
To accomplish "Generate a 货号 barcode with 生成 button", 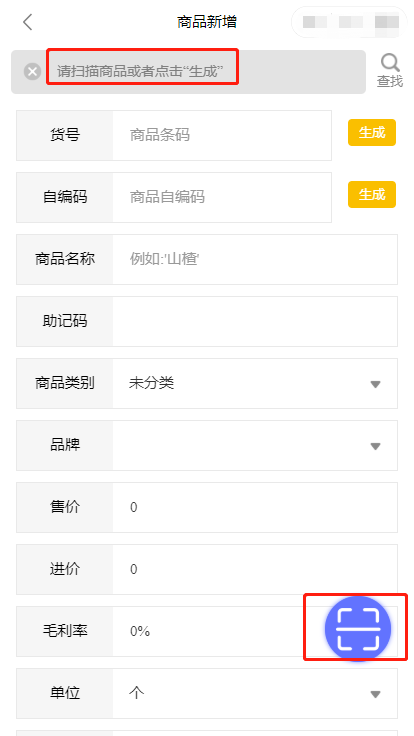I will point(372,133).
